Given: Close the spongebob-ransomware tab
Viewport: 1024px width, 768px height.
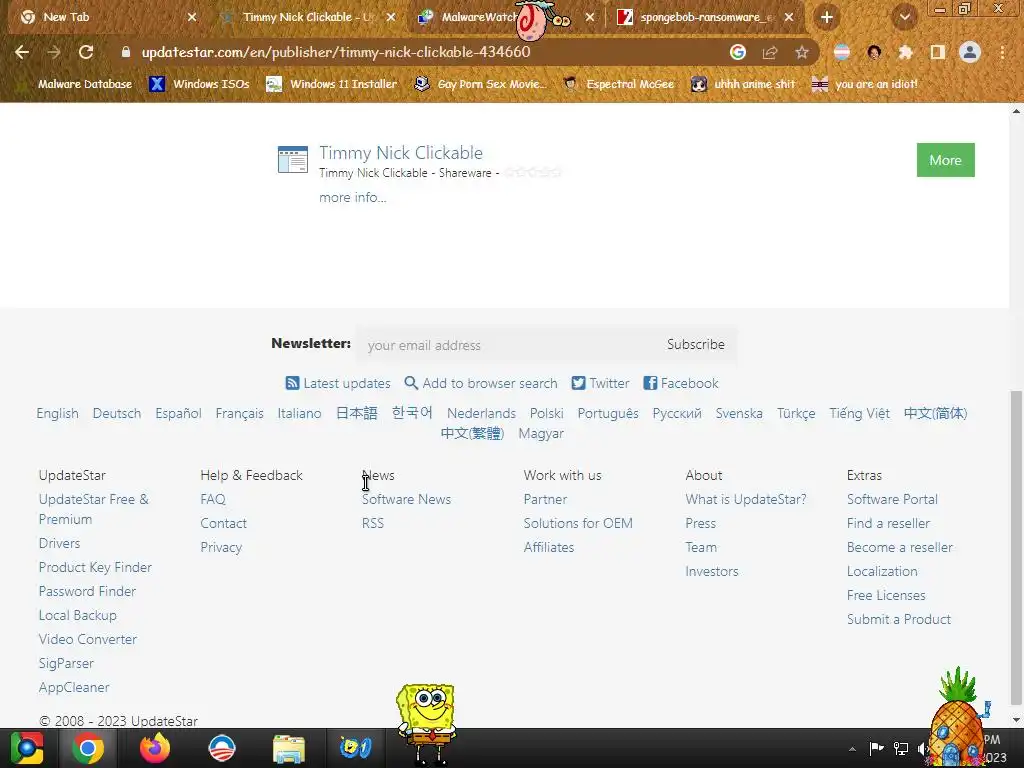Looking at the screenshot, I should [x=789, y=17].
